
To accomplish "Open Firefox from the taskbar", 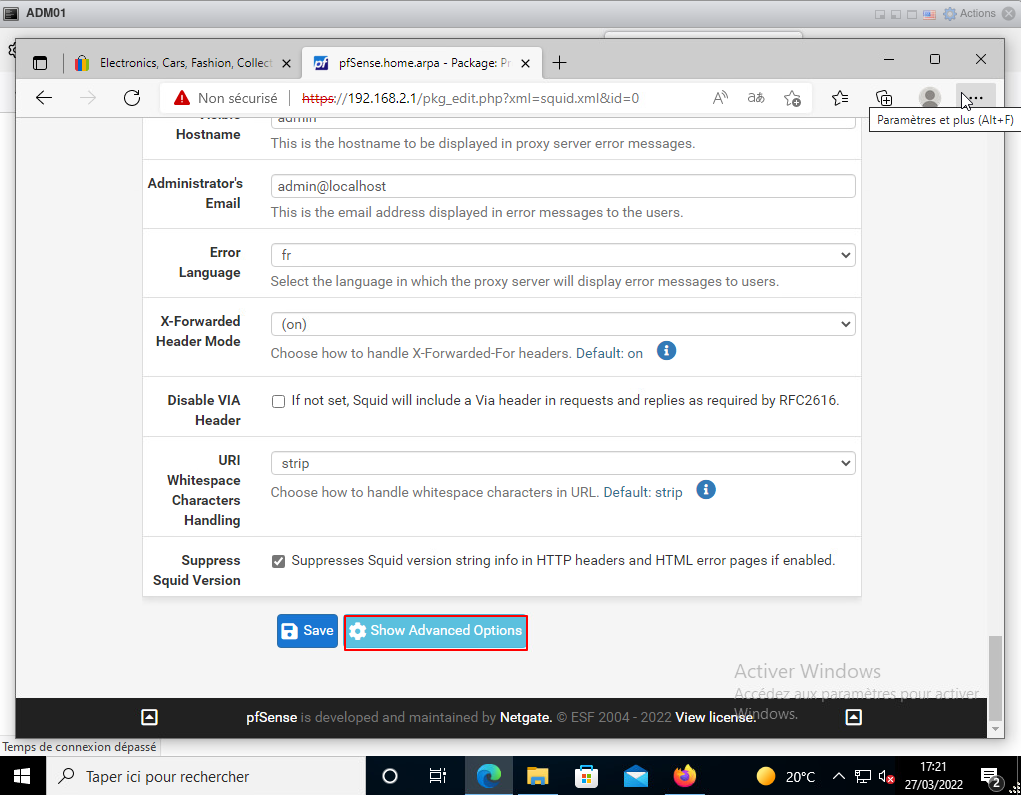I will 684,776.
